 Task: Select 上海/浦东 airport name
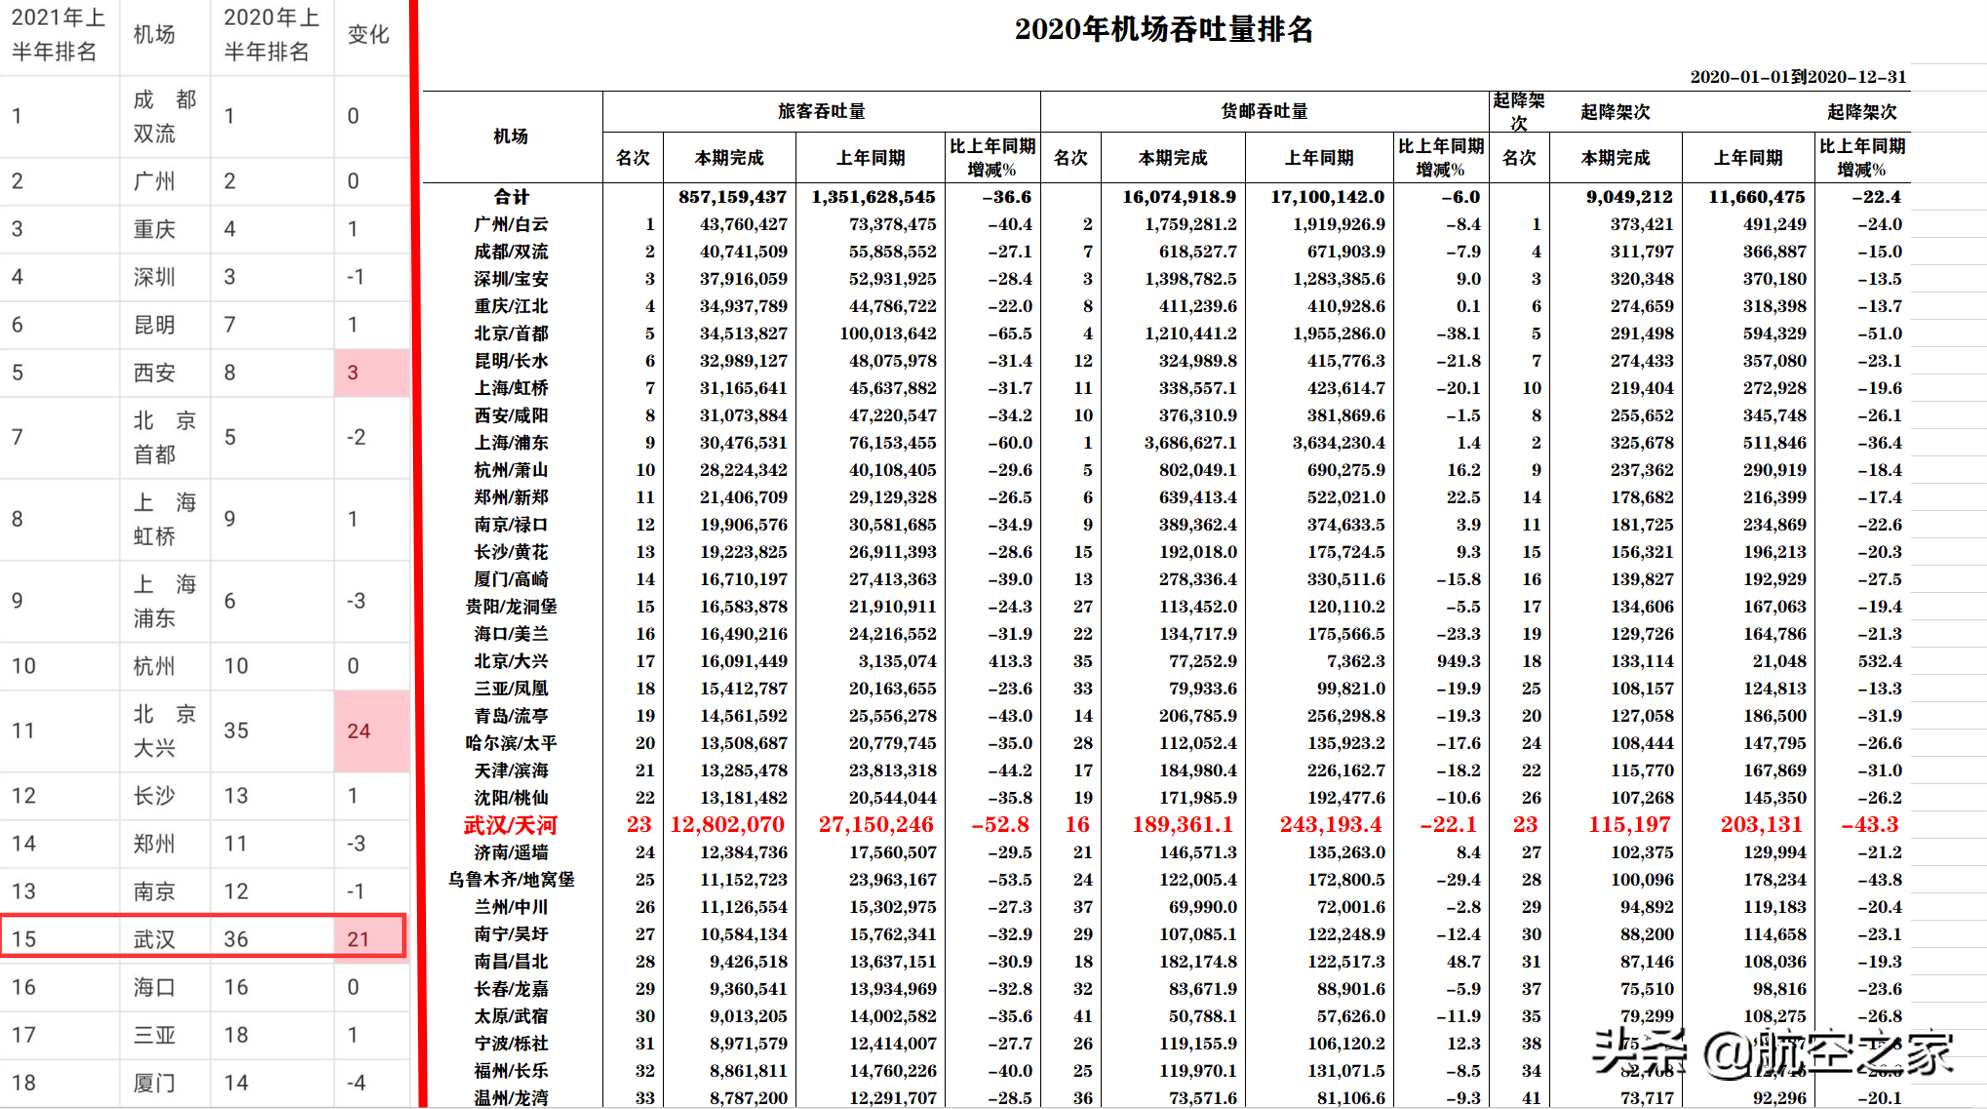pos(511,442)
